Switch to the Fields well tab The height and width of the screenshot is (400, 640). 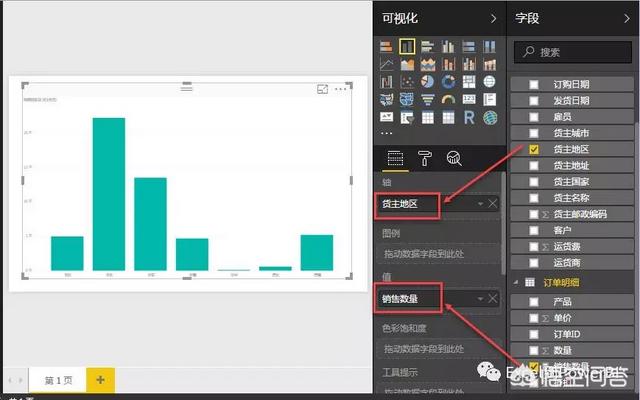click(x=395, y=158)
